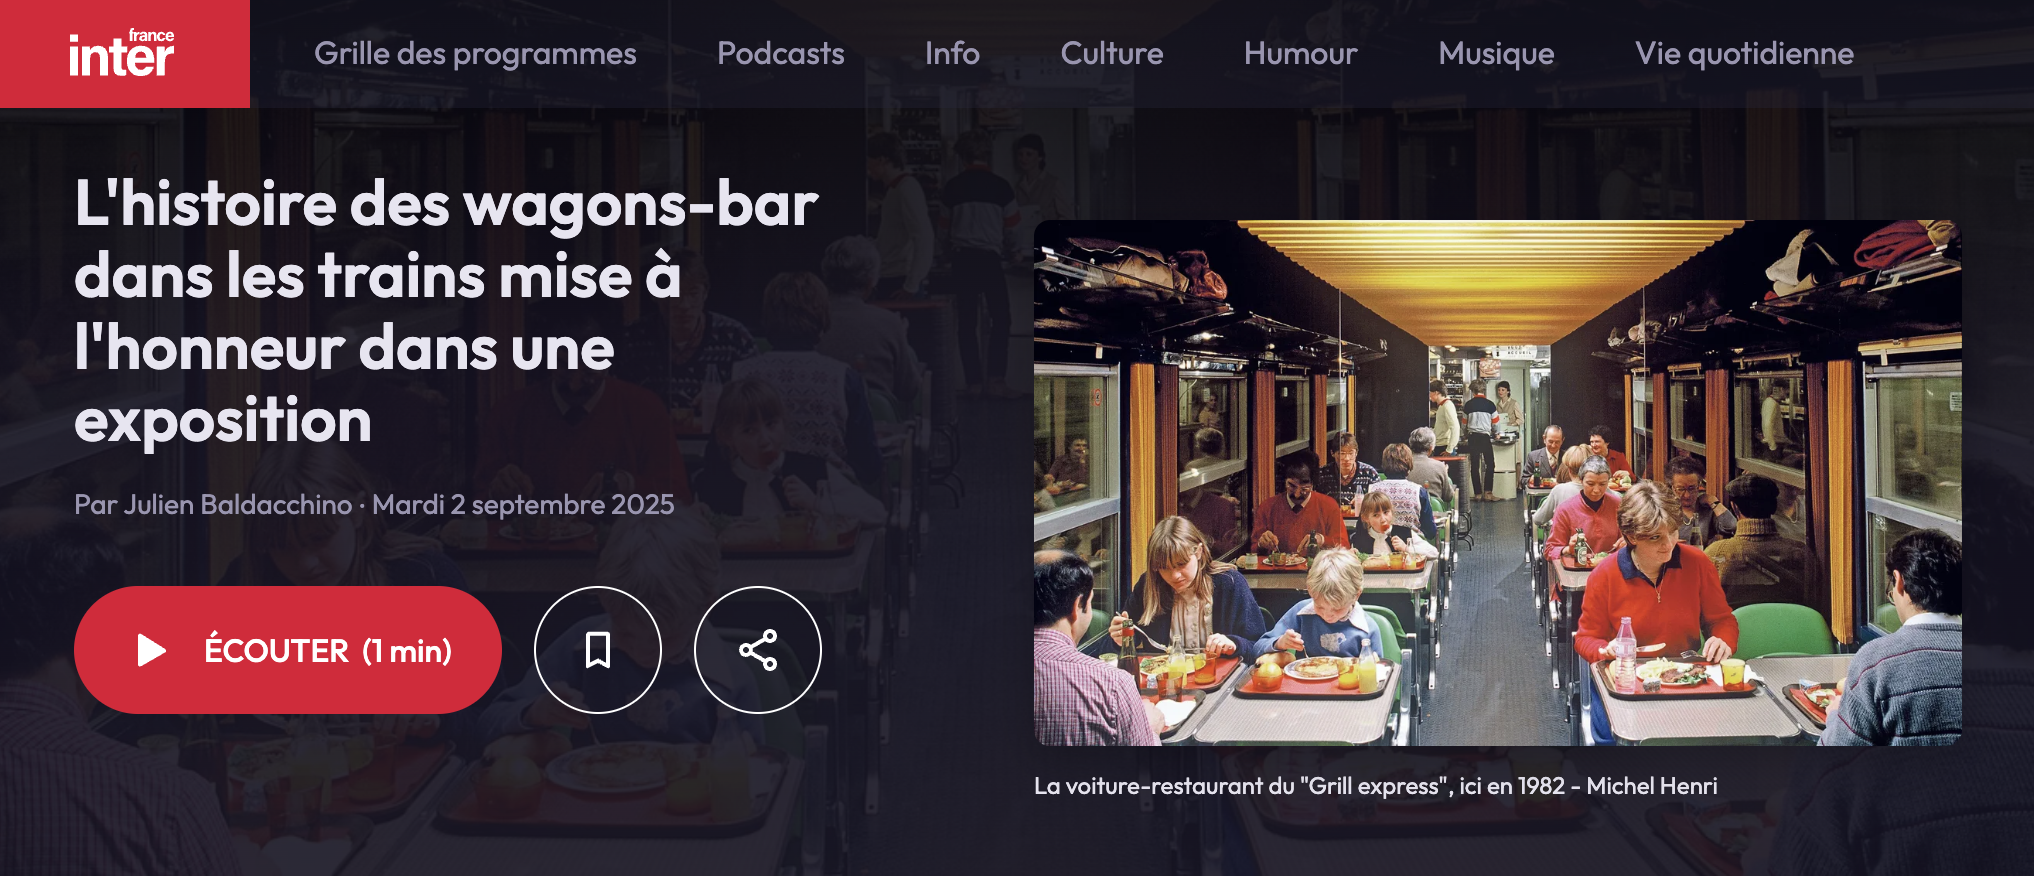Viewport: 2034px width, 876px height.
Task: Click the white play triangle icon
Action: point(151,650)
